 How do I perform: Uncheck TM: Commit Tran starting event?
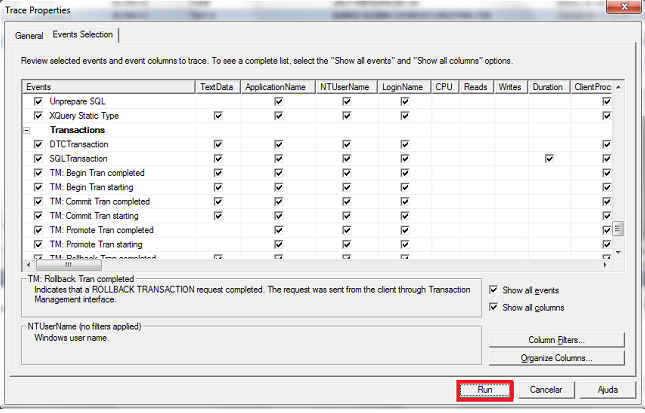click(38, 216)
